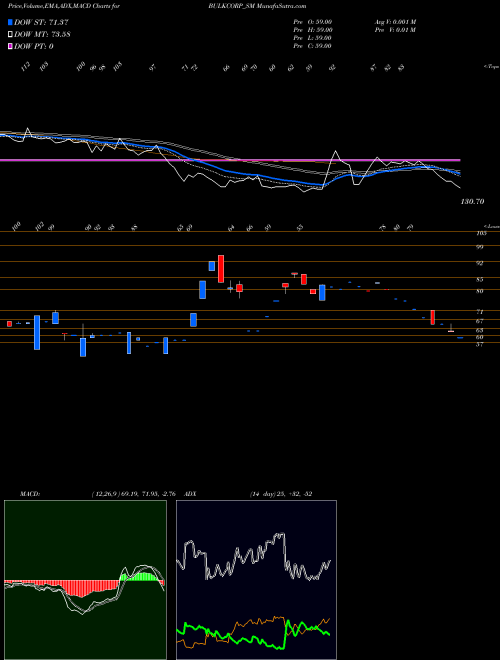Image resolution: width=500 pixels, height=660 pixels.
Task: Select the 'DOW PT: 0' legend label
Action: click(34, 46)
